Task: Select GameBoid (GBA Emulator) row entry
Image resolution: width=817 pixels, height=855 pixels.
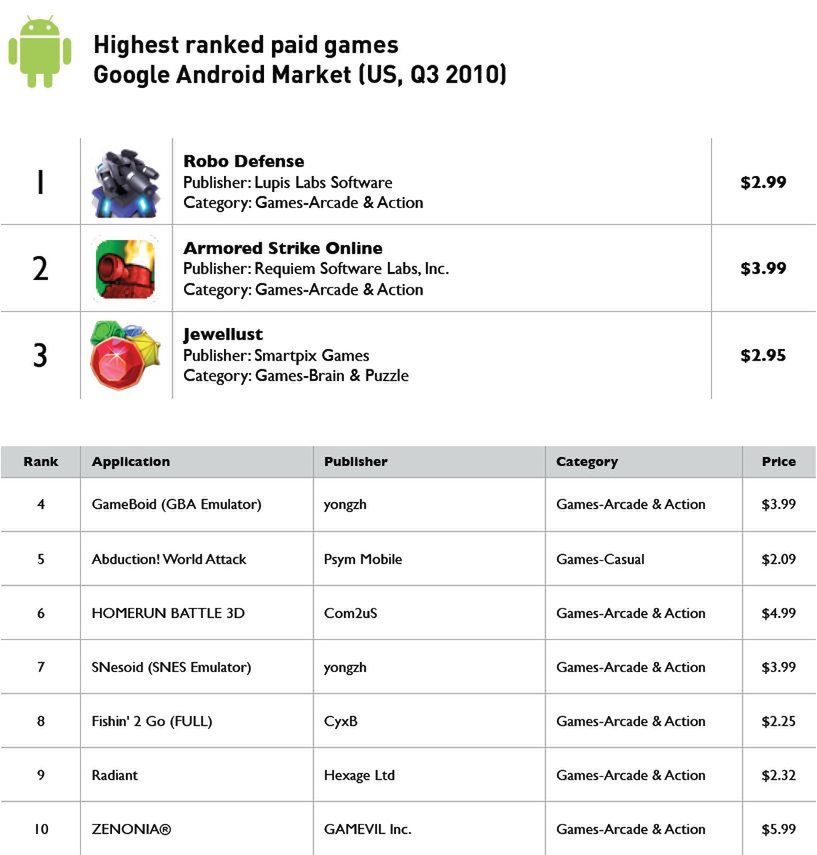Action: tap(177, 505)
